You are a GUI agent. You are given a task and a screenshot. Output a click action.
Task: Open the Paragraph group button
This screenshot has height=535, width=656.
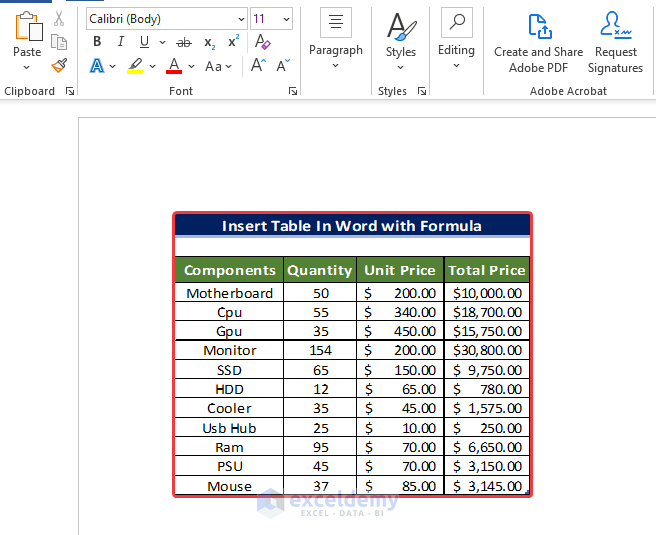[x=336, y=38]
